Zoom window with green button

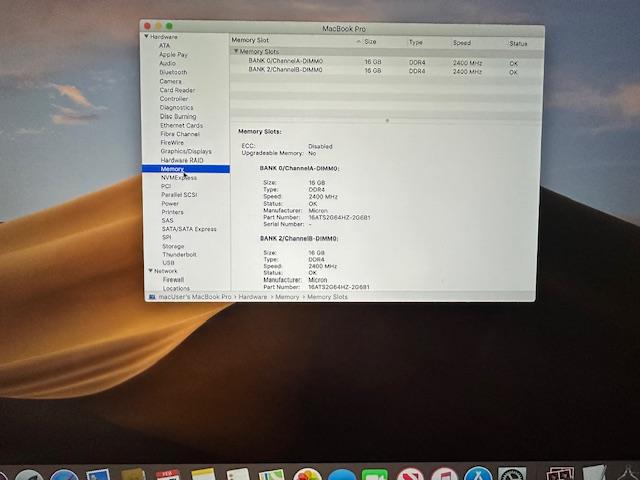(x=169, y=26)
